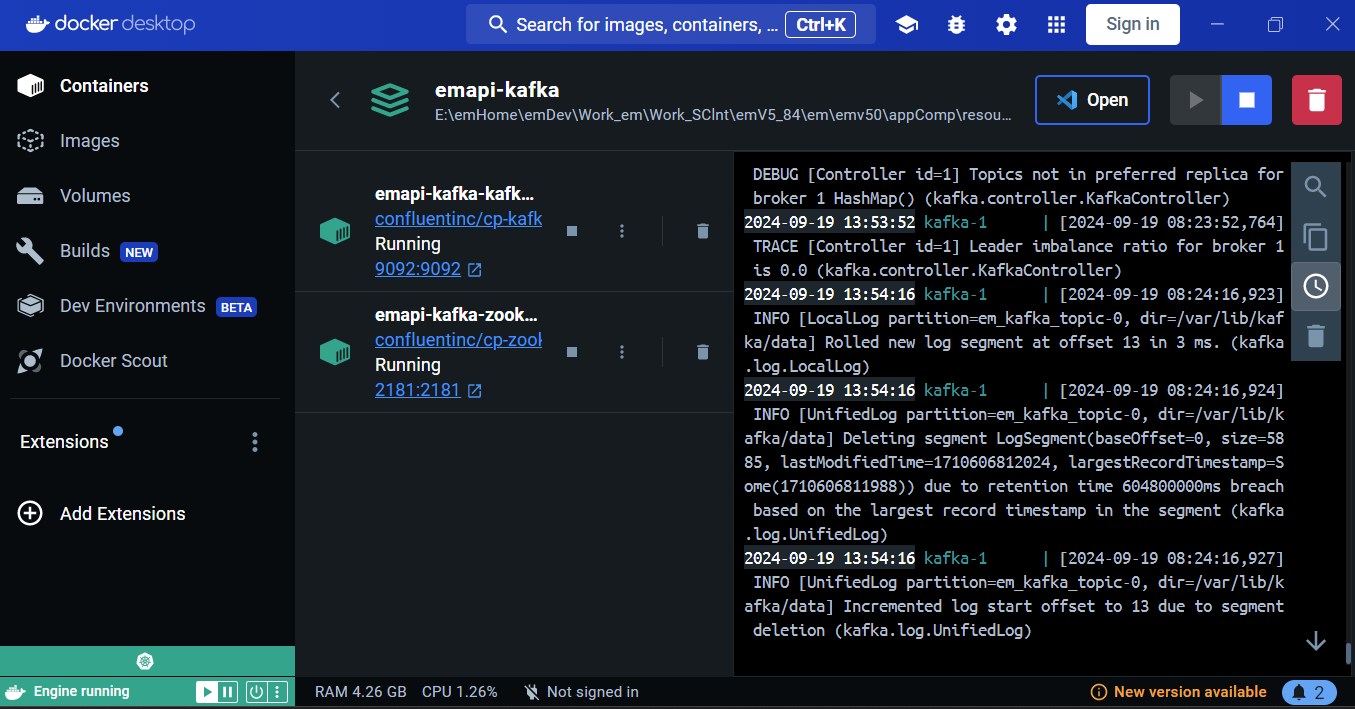Stop the emapi-kafka-zook container
1355x709 pixels.
click(572, 352)
